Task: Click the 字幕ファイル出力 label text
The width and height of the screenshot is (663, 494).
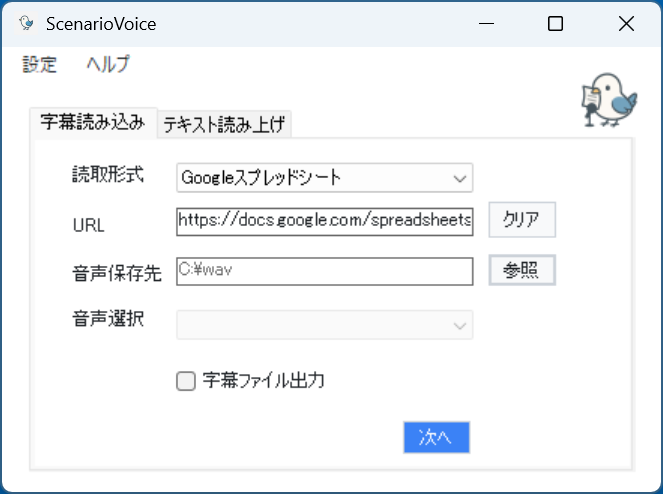Action: pos(263,380)
